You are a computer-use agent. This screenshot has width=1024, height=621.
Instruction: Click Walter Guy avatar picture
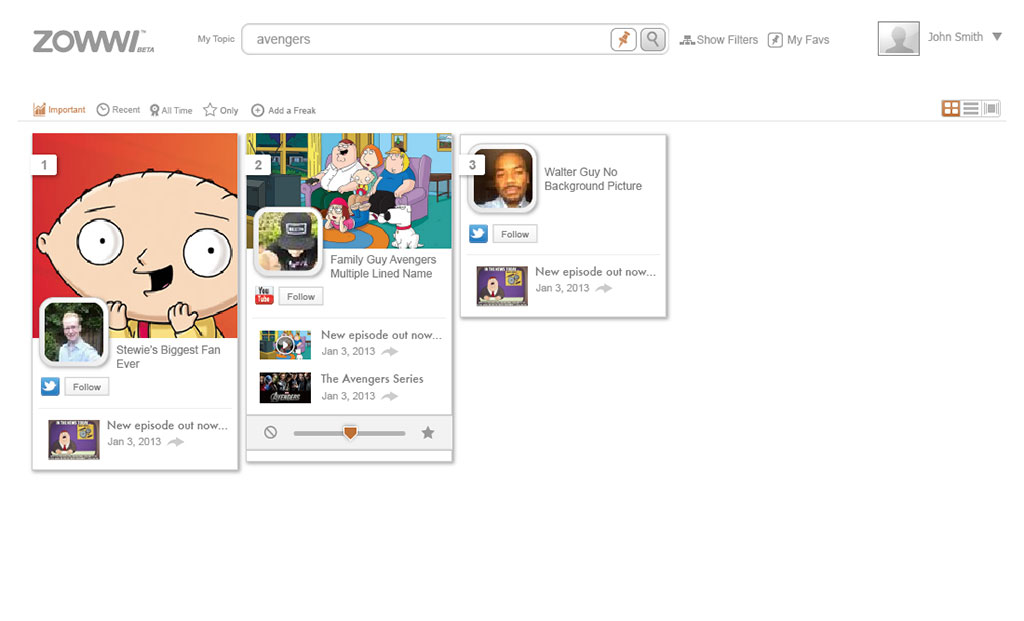[502, 178]
